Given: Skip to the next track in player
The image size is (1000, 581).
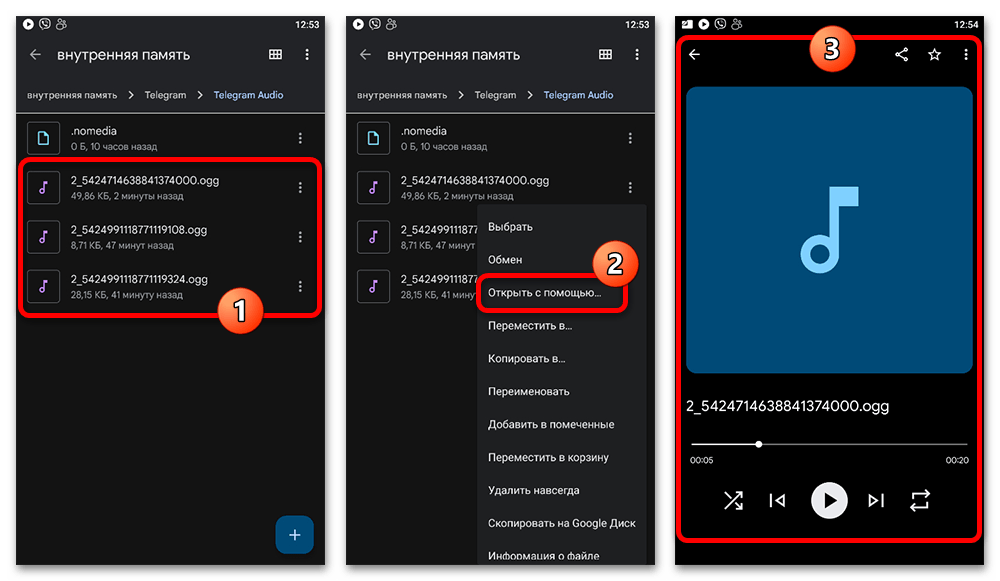Looking at the screenshot, I should click(x=876, y=501).
